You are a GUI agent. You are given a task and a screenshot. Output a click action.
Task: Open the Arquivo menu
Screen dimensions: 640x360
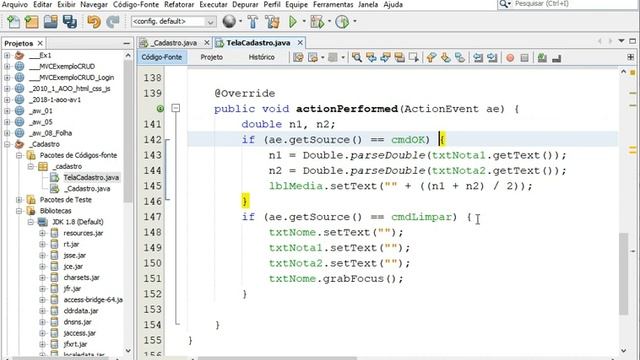15,4
